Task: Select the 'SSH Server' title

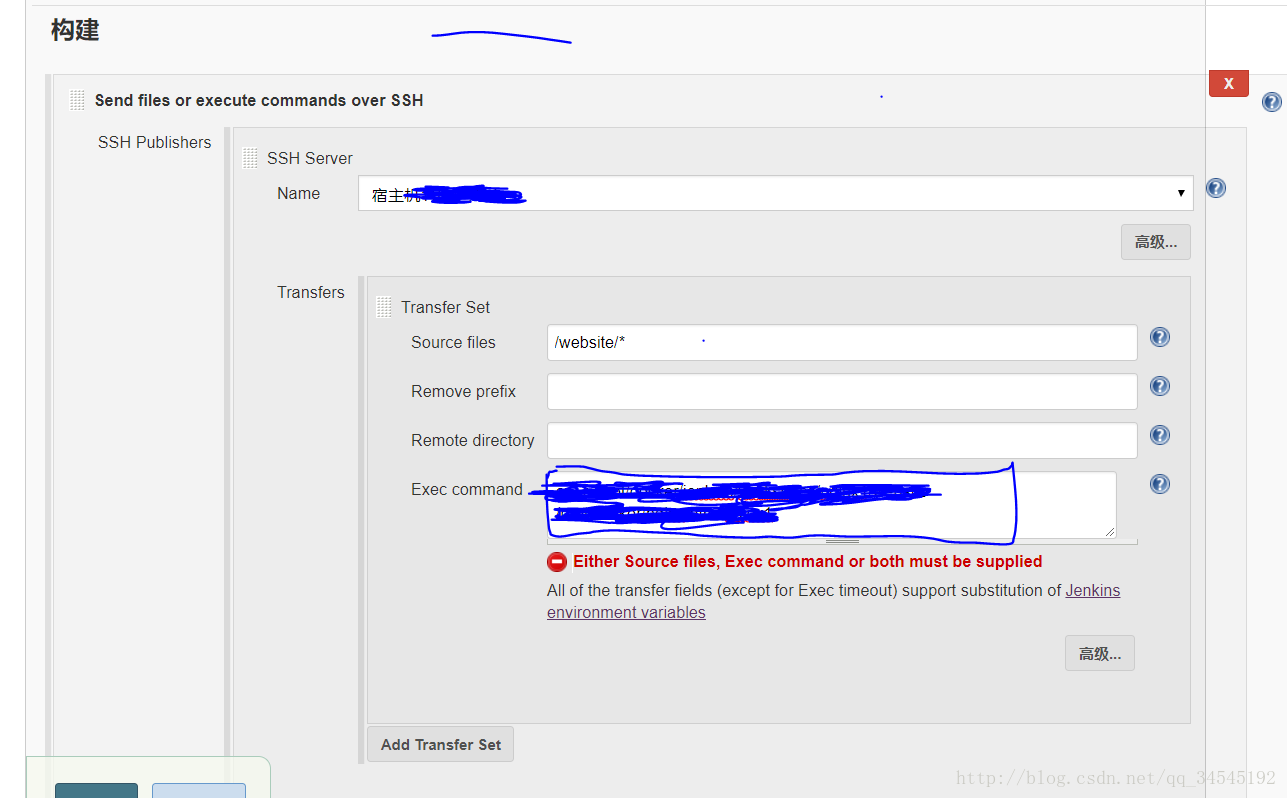Action: pyautogui.click(x=309, y=158)
